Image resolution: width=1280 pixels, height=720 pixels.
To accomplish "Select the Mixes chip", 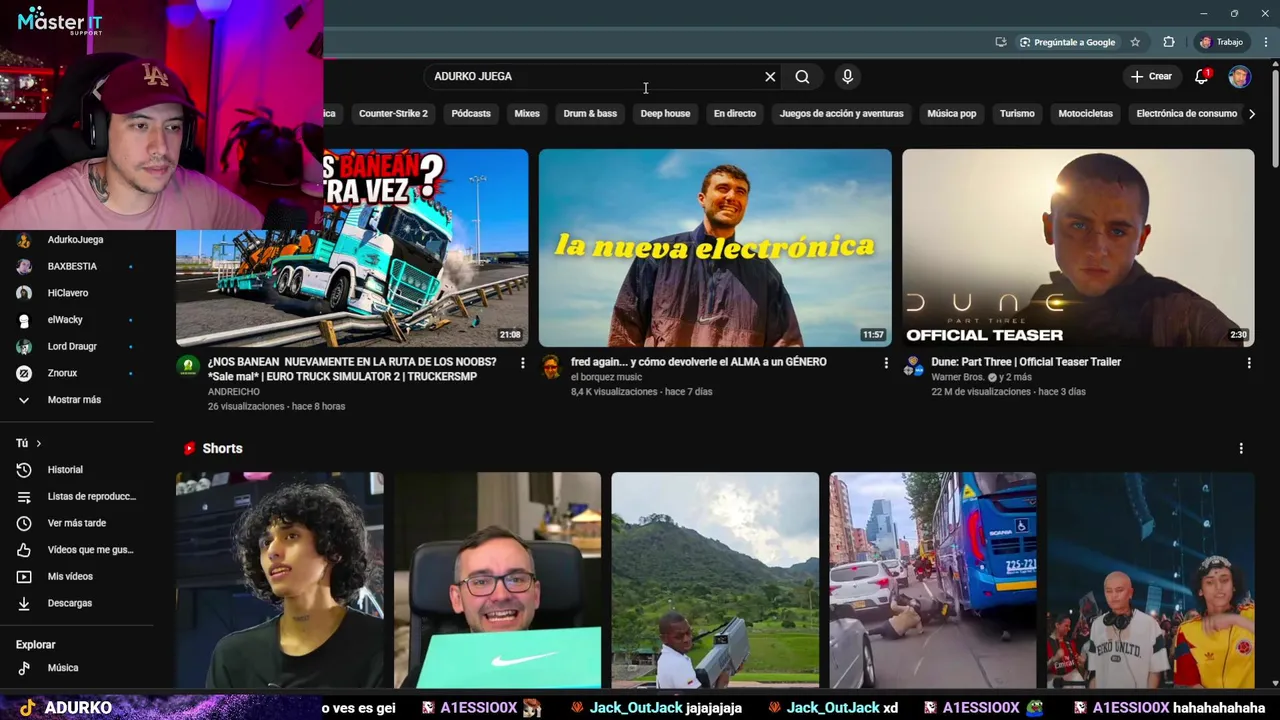I will click(527, 114).
